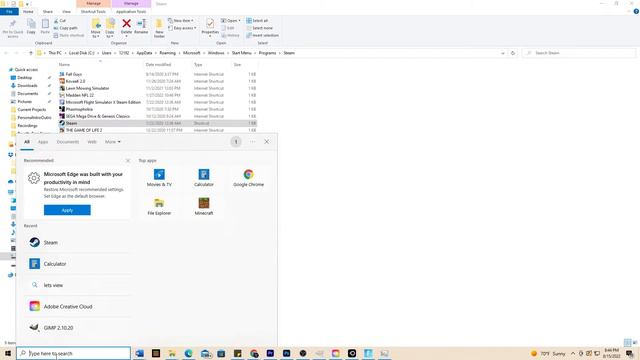Switch to Apps tab in search panel

pos(43,142)
